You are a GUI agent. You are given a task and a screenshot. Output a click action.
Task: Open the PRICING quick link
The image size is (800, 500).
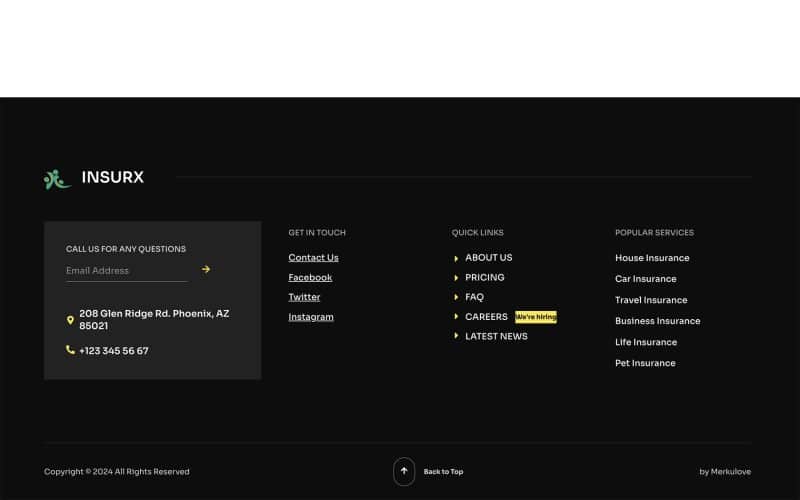pyautogui.click(x=484, y=277)
